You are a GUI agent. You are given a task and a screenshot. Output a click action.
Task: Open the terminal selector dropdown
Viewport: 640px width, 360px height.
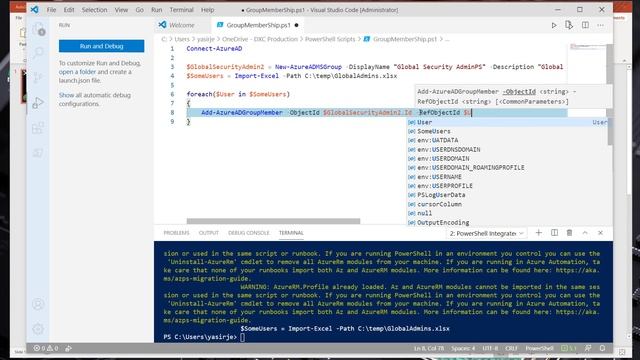(x=486, y=233)
